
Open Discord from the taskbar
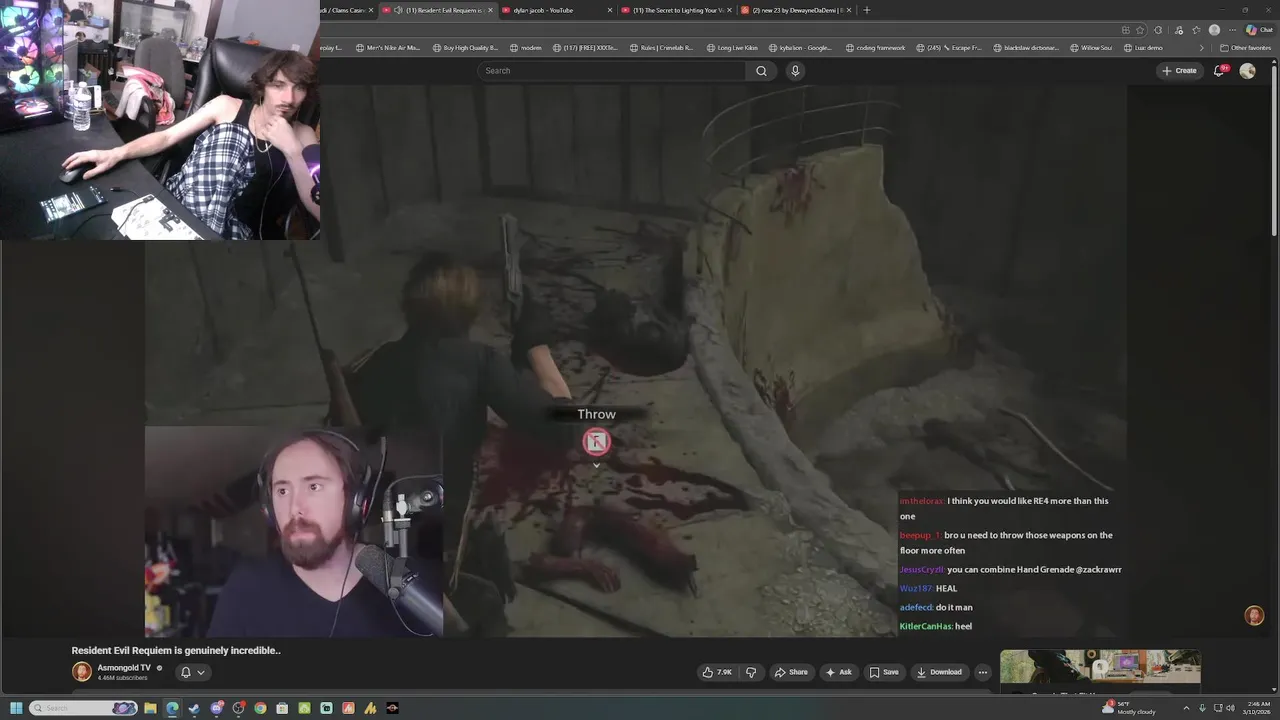coord(216,708)
